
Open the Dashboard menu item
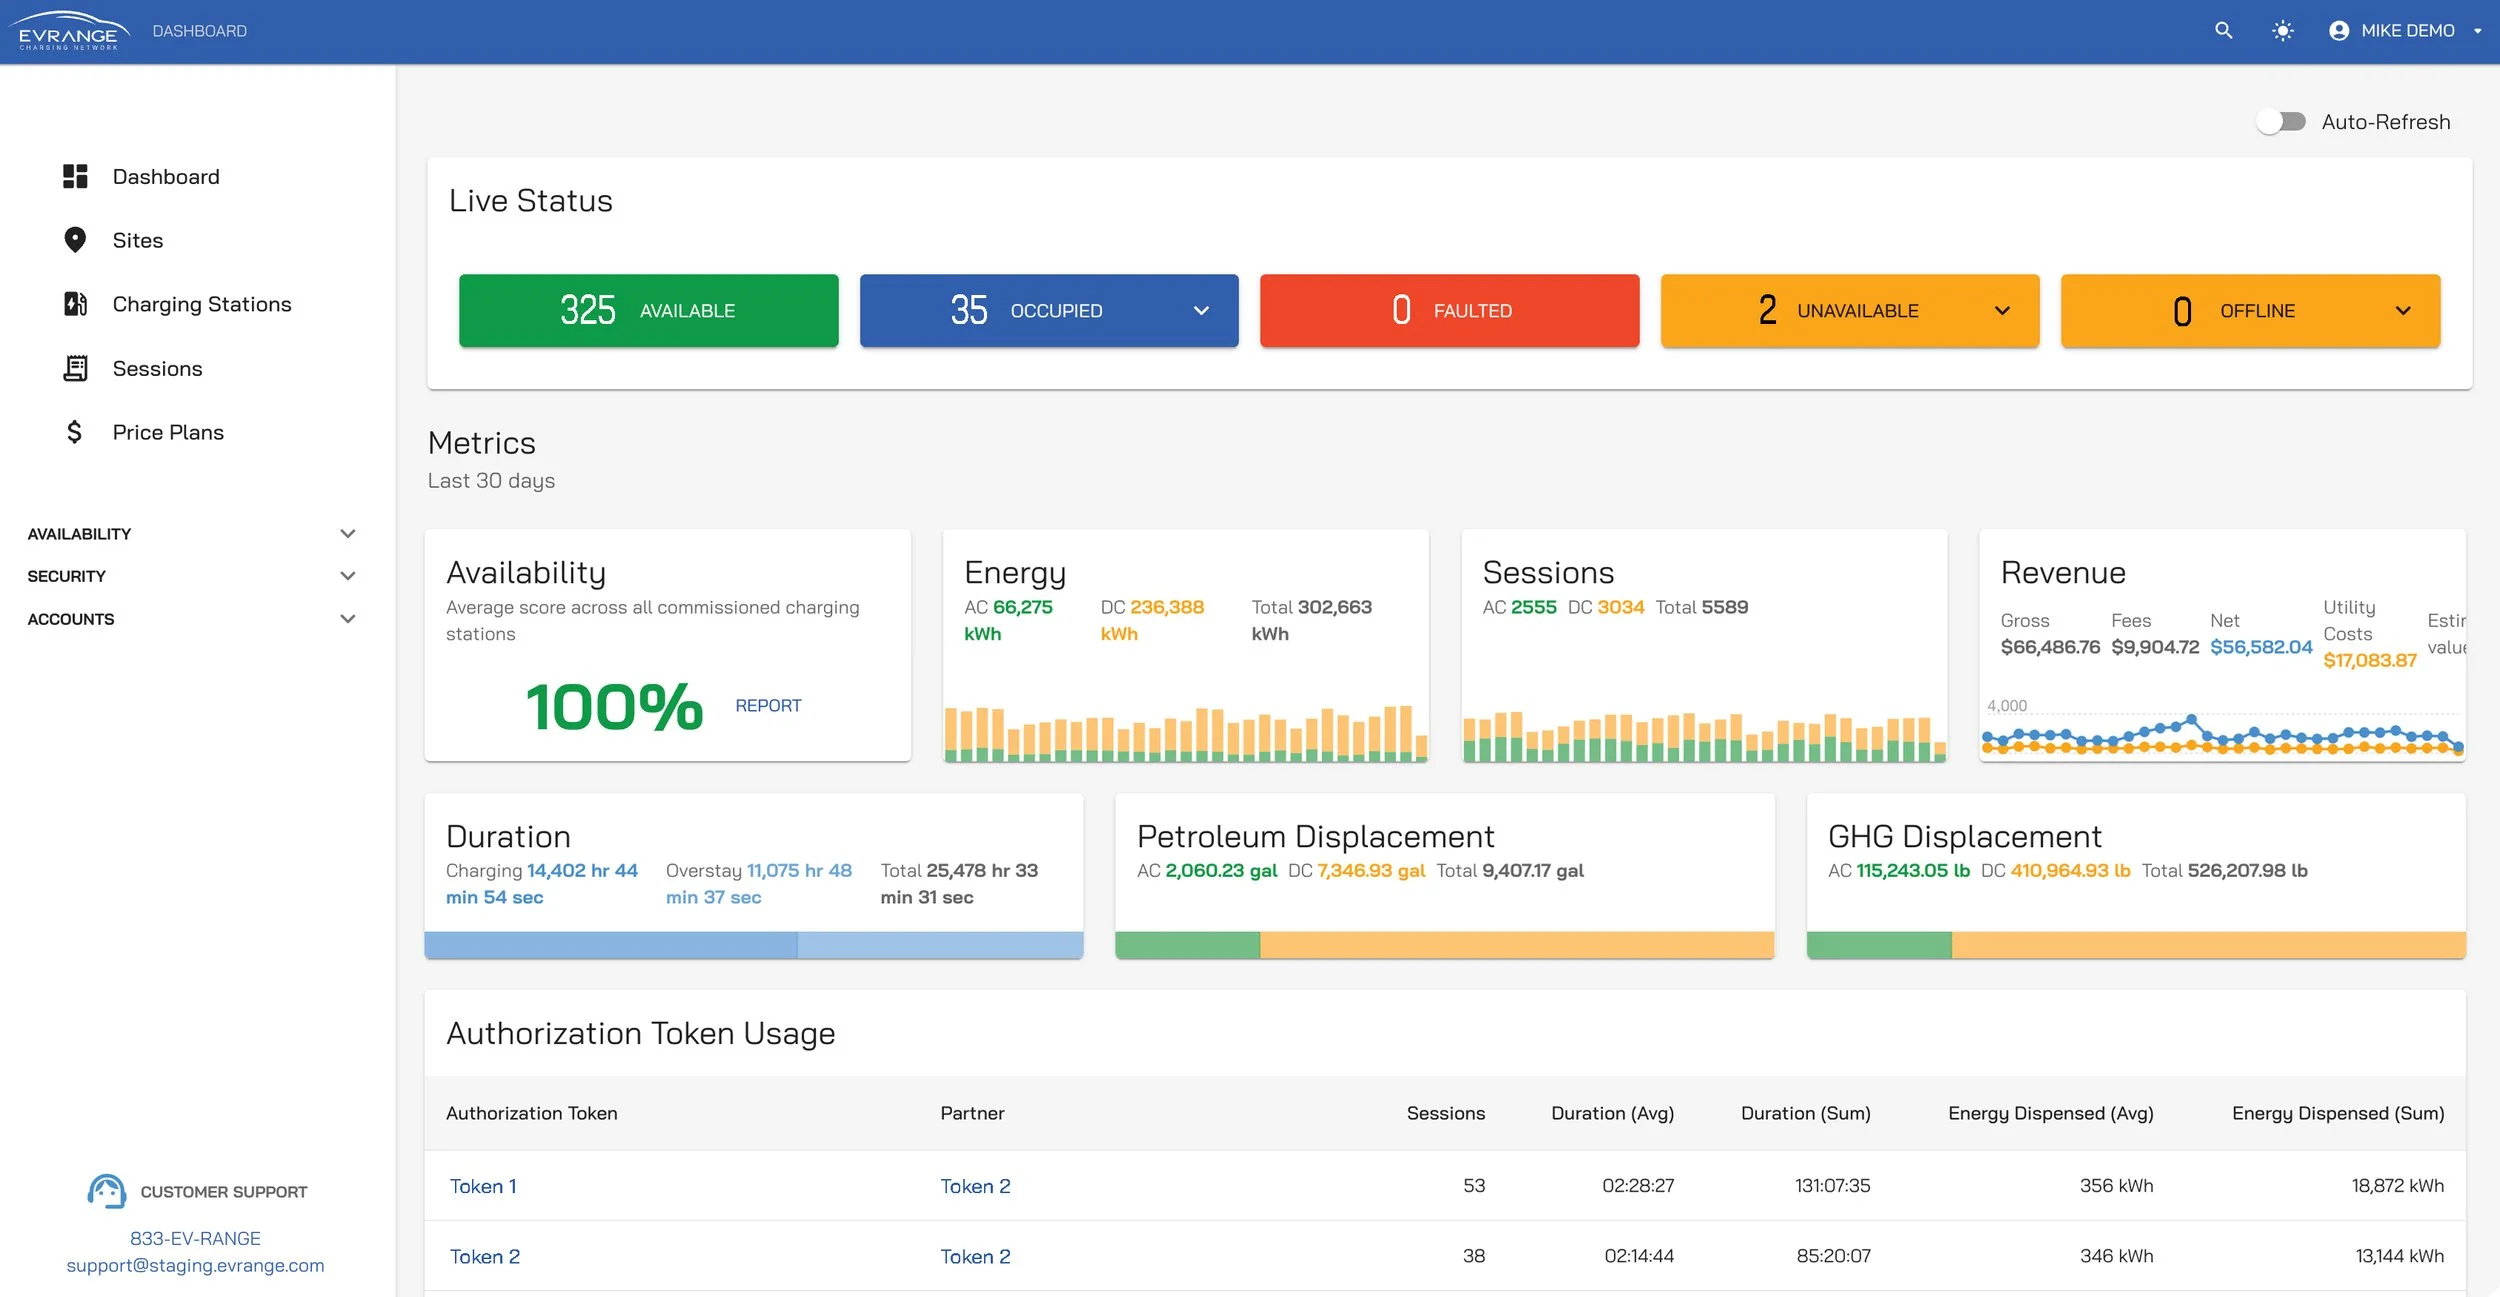[166, 177]
